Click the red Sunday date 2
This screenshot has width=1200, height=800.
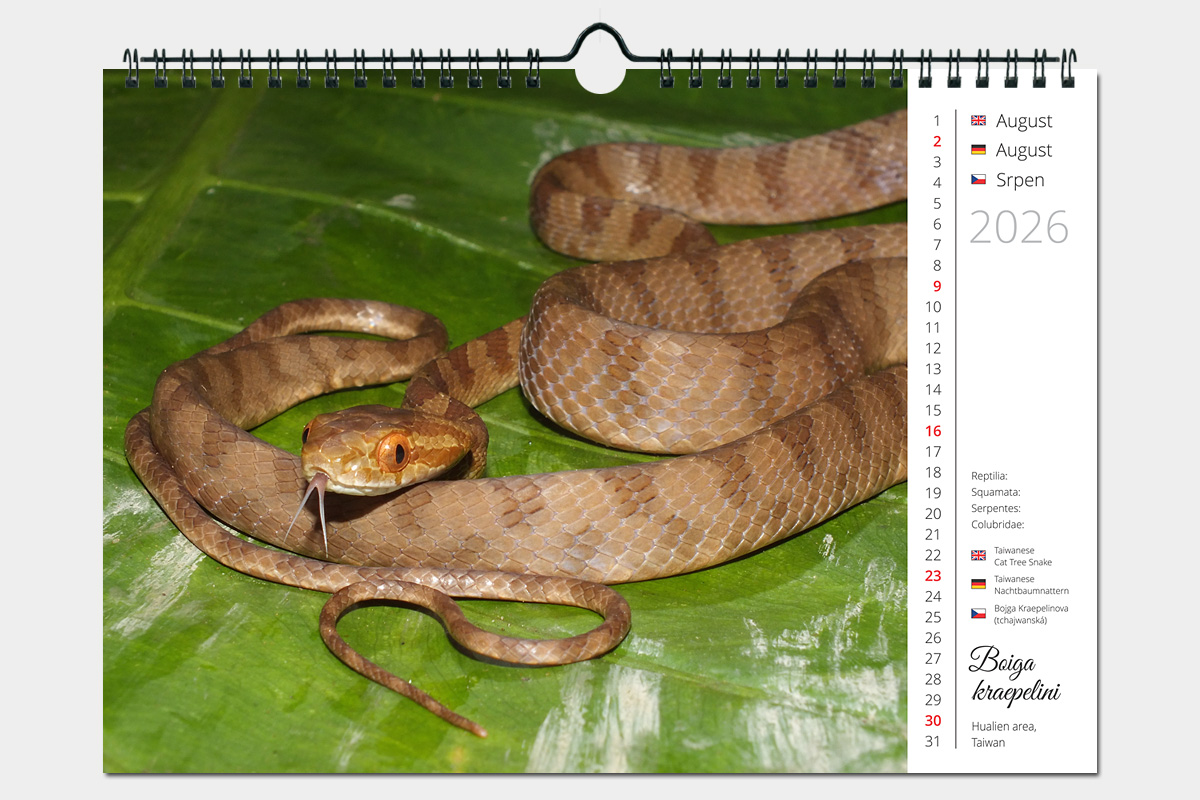[x=937, y=141]
